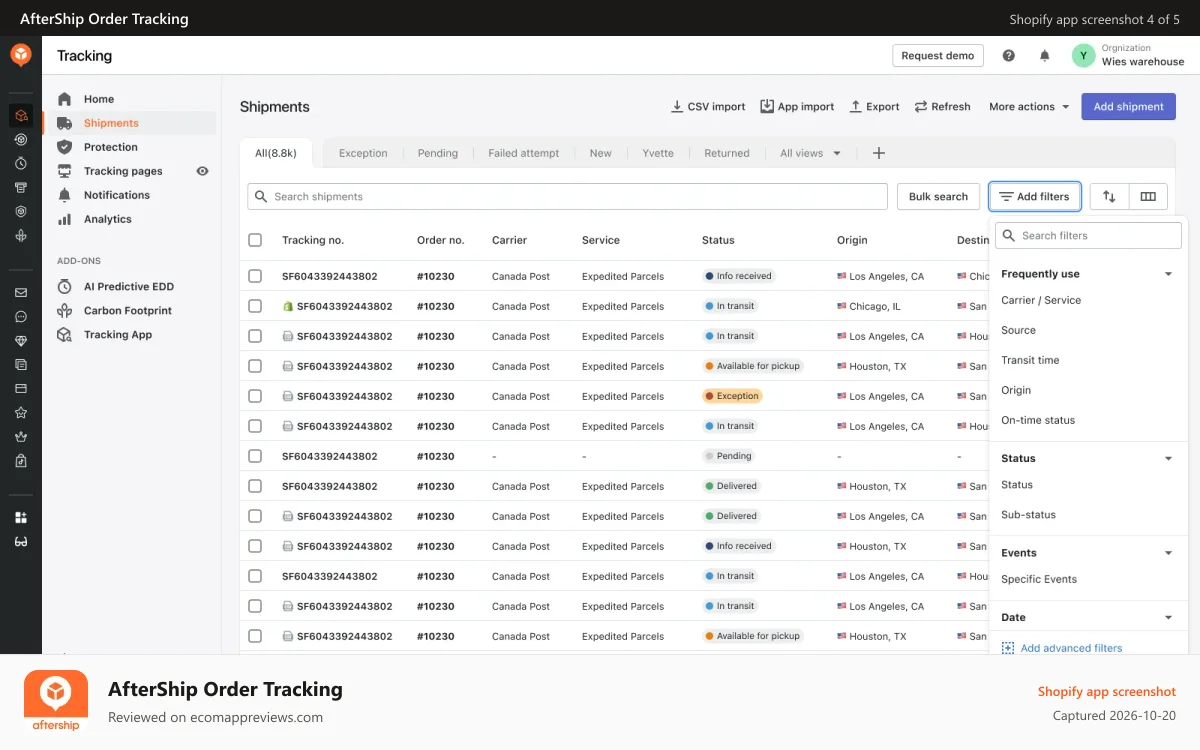The image size is (1200, 750).
Task: Open the apps grid icon in the dark rail
Action: (21, 517)
